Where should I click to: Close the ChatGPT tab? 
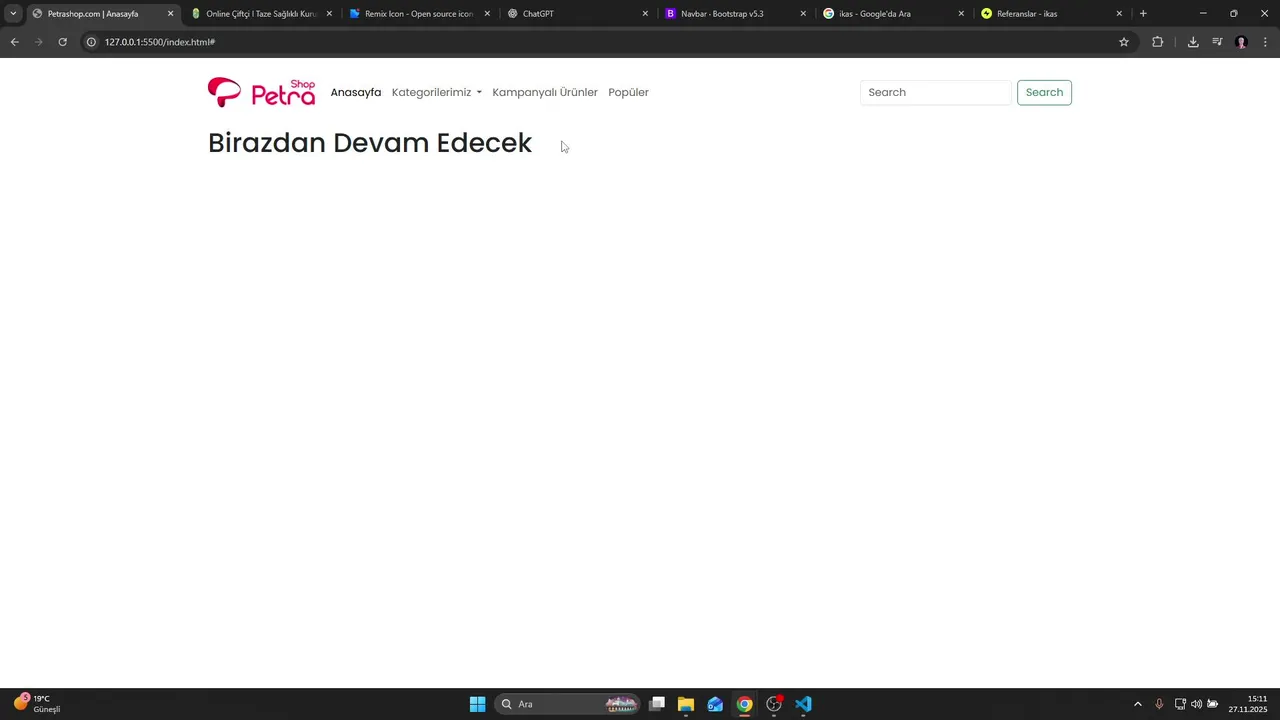[645, 14]
